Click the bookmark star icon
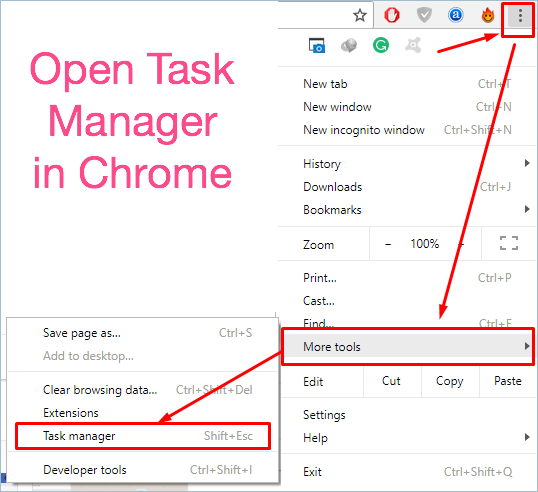 (360, 15)
